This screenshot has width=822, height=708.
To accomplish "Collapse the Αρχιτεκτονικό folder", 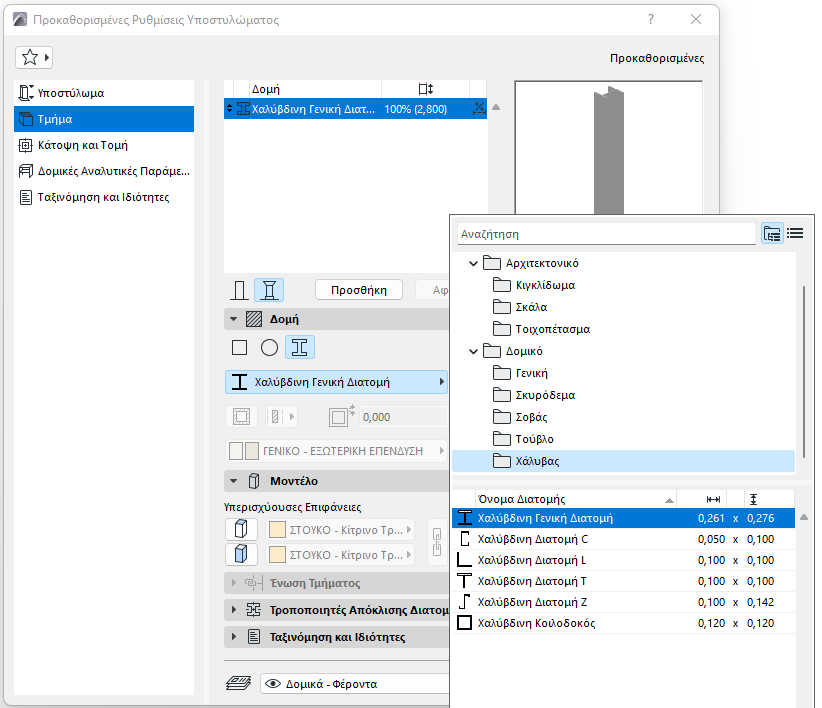I will pyautogui.click(x=473, y=263).
